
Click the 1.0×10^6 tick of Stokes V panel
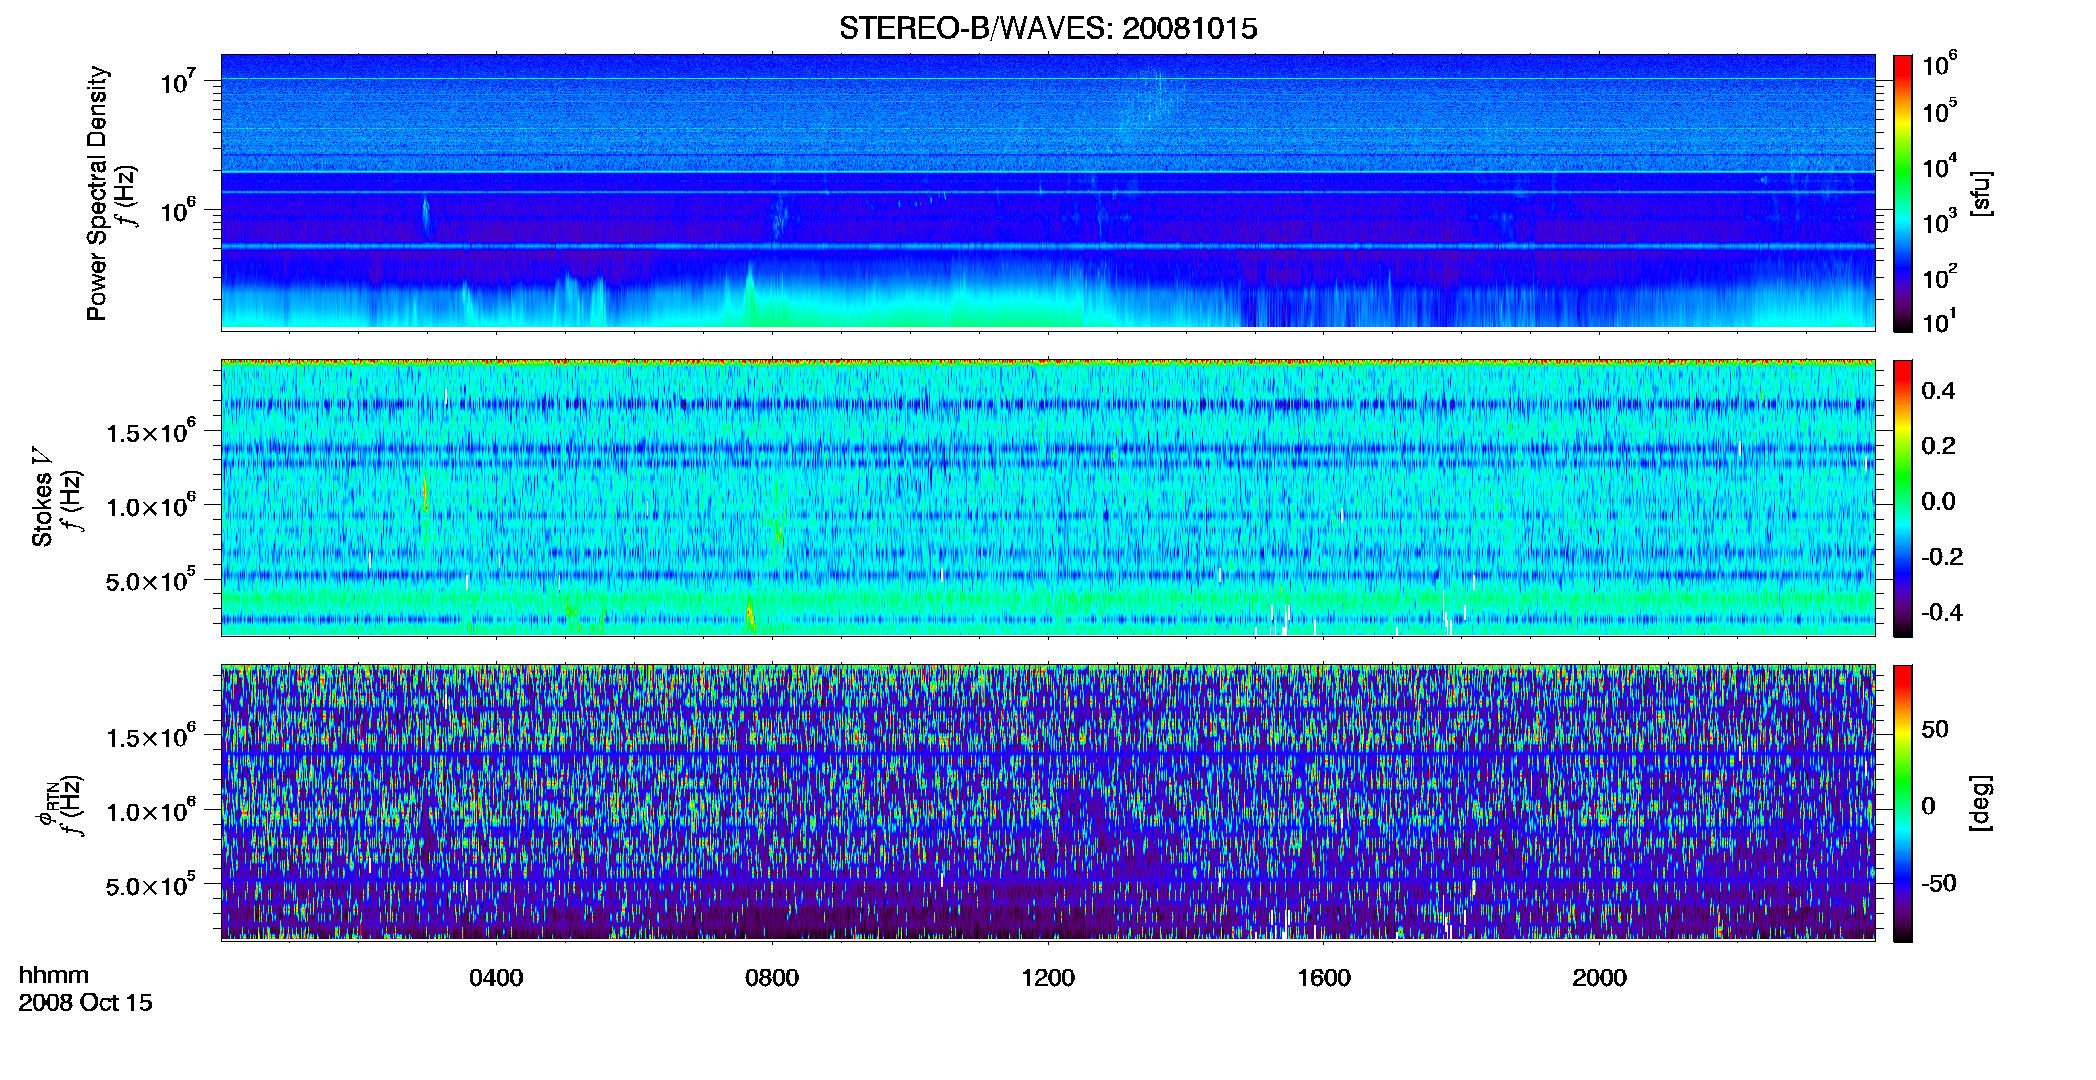151,505
